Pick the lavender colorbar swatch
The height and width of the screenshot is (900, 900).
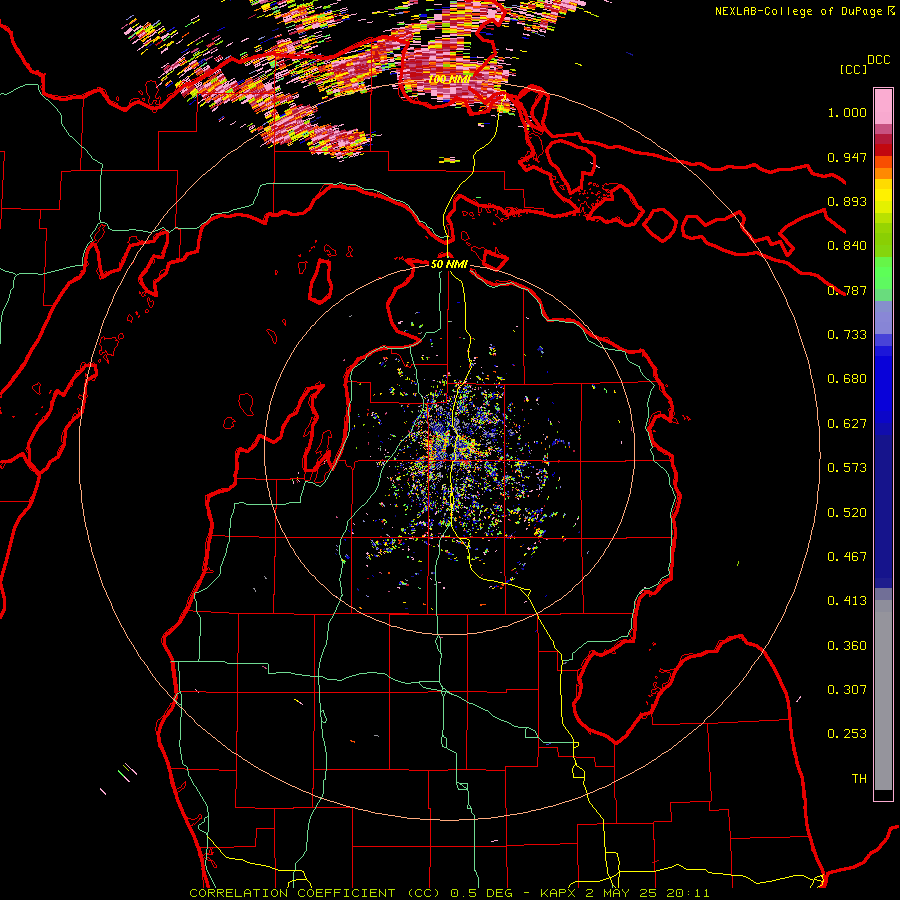(x=883, y=317)
